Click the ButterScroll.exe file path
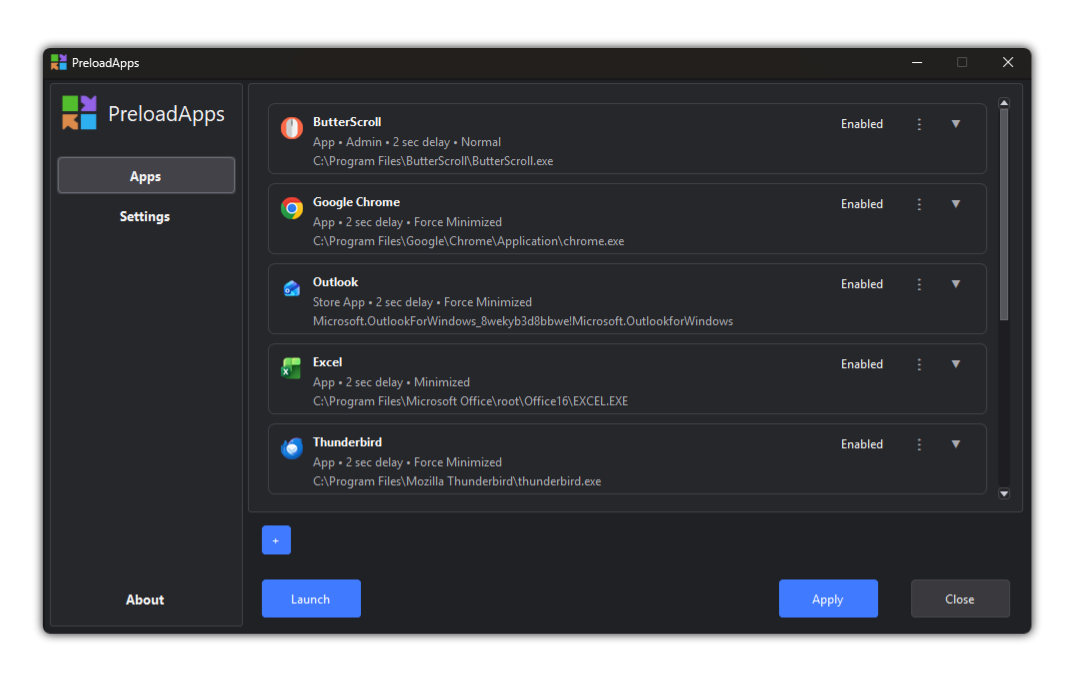The image size is (1076, 690). click(x=433, y=161)
